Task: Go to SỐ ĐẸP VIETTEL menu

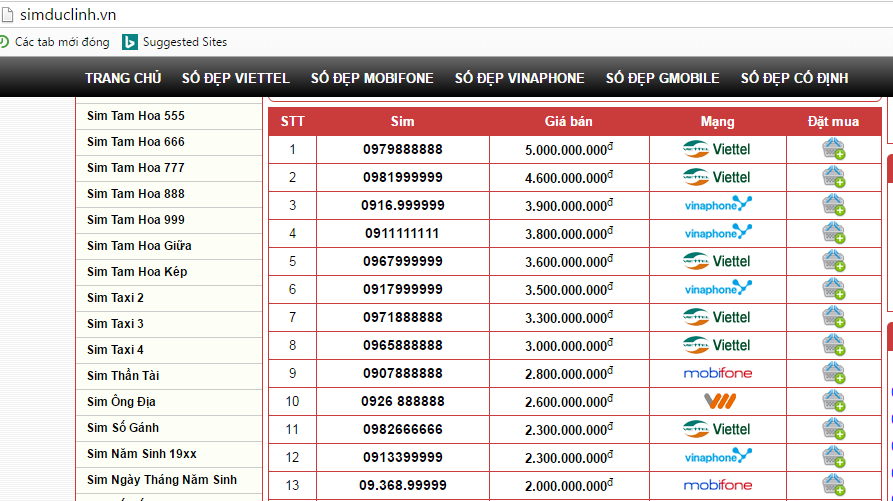Action: pyautogui.click(x=235, y=78)
